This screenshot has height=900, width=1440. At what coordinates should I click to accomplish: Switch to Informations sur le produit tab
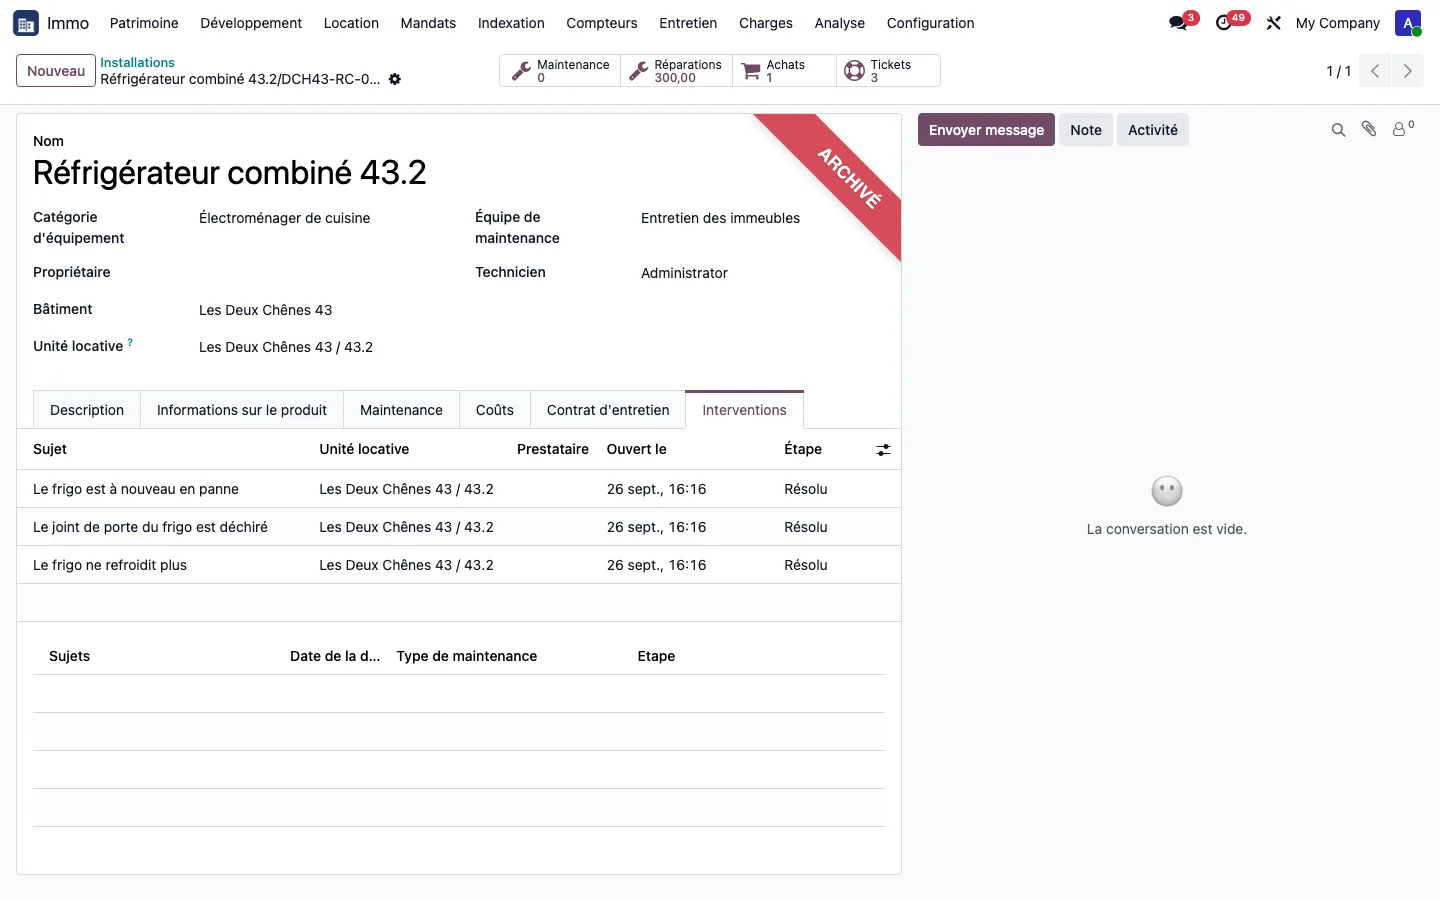pyautogui.click(x=242, y=410)
